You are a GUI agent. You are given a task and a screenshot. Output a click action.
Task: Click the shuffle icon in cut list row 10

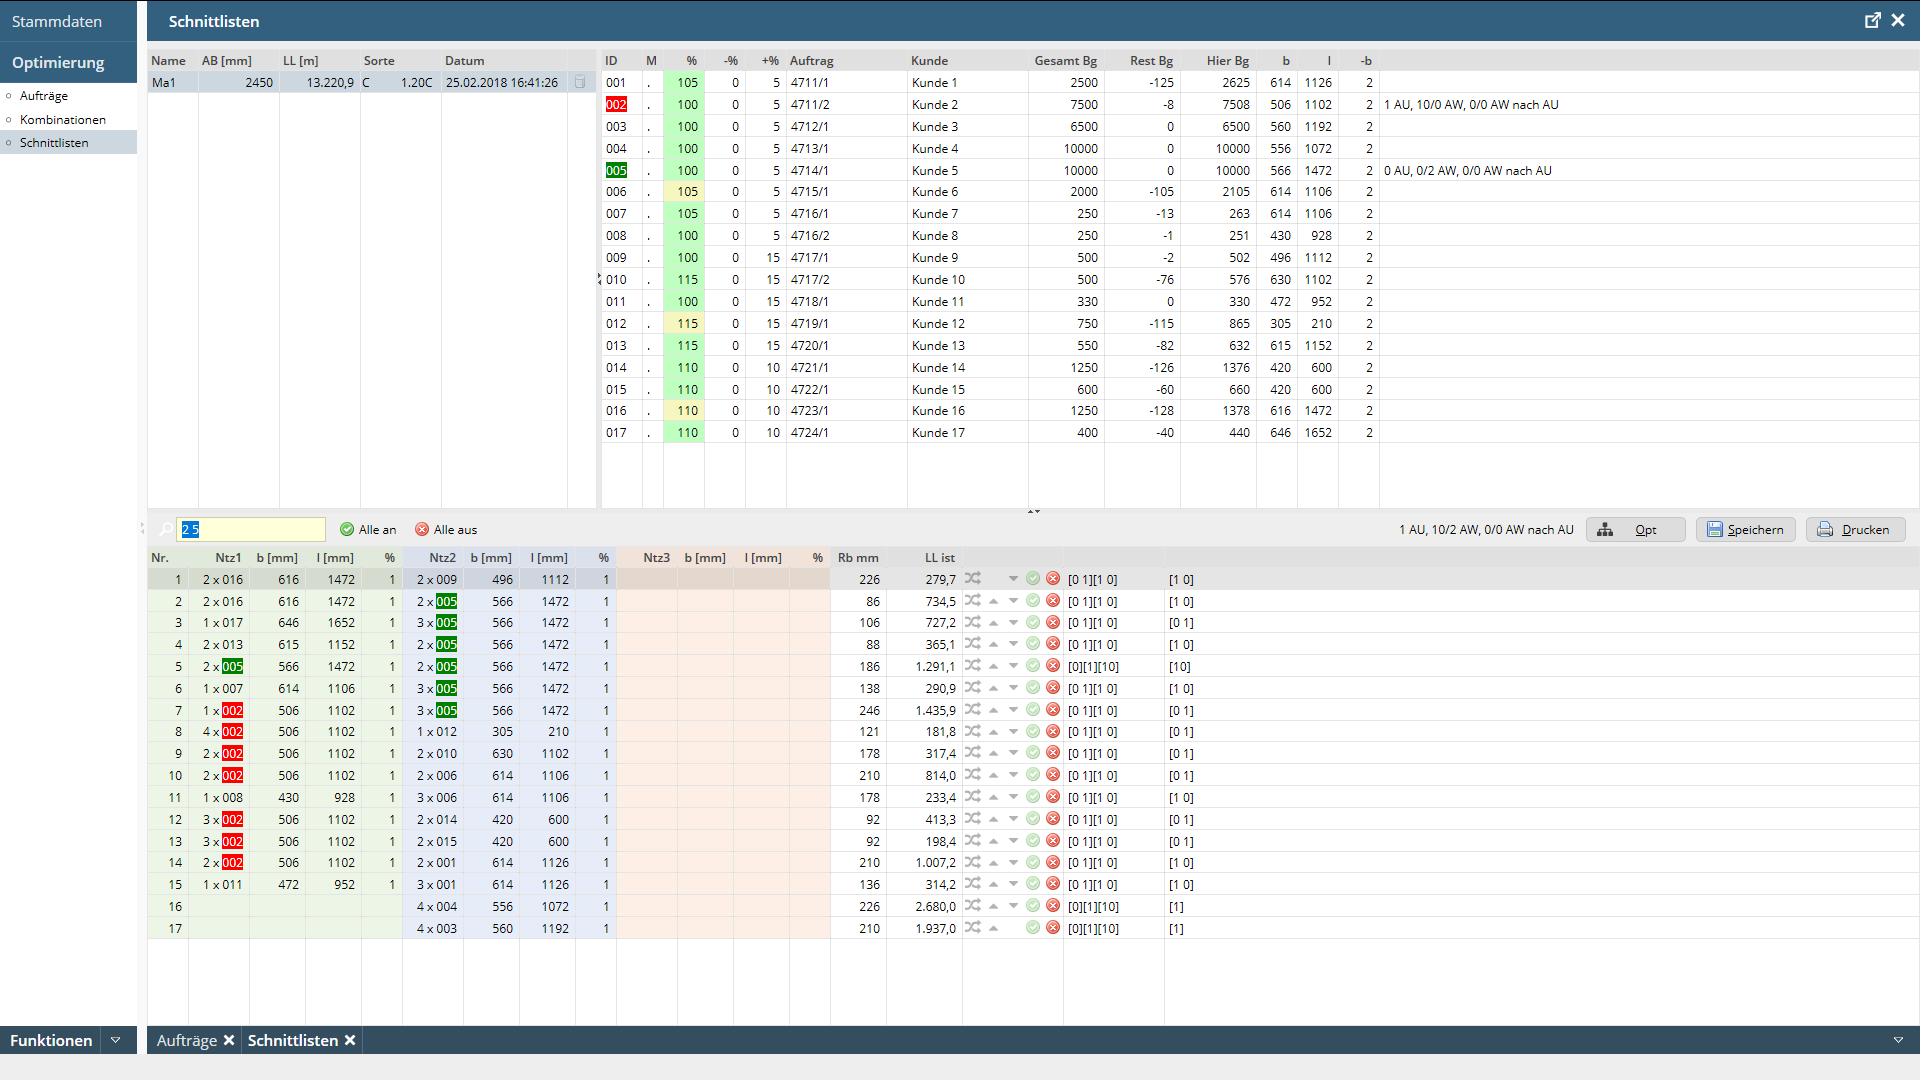(973, 775)
